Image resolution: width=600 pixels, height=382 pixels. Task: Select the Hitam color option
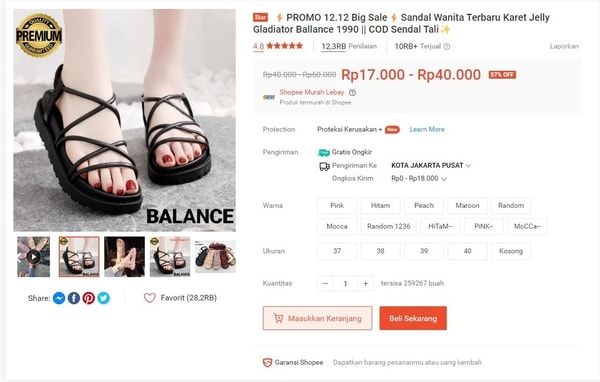pyautogui.click(x=380, y=206)
